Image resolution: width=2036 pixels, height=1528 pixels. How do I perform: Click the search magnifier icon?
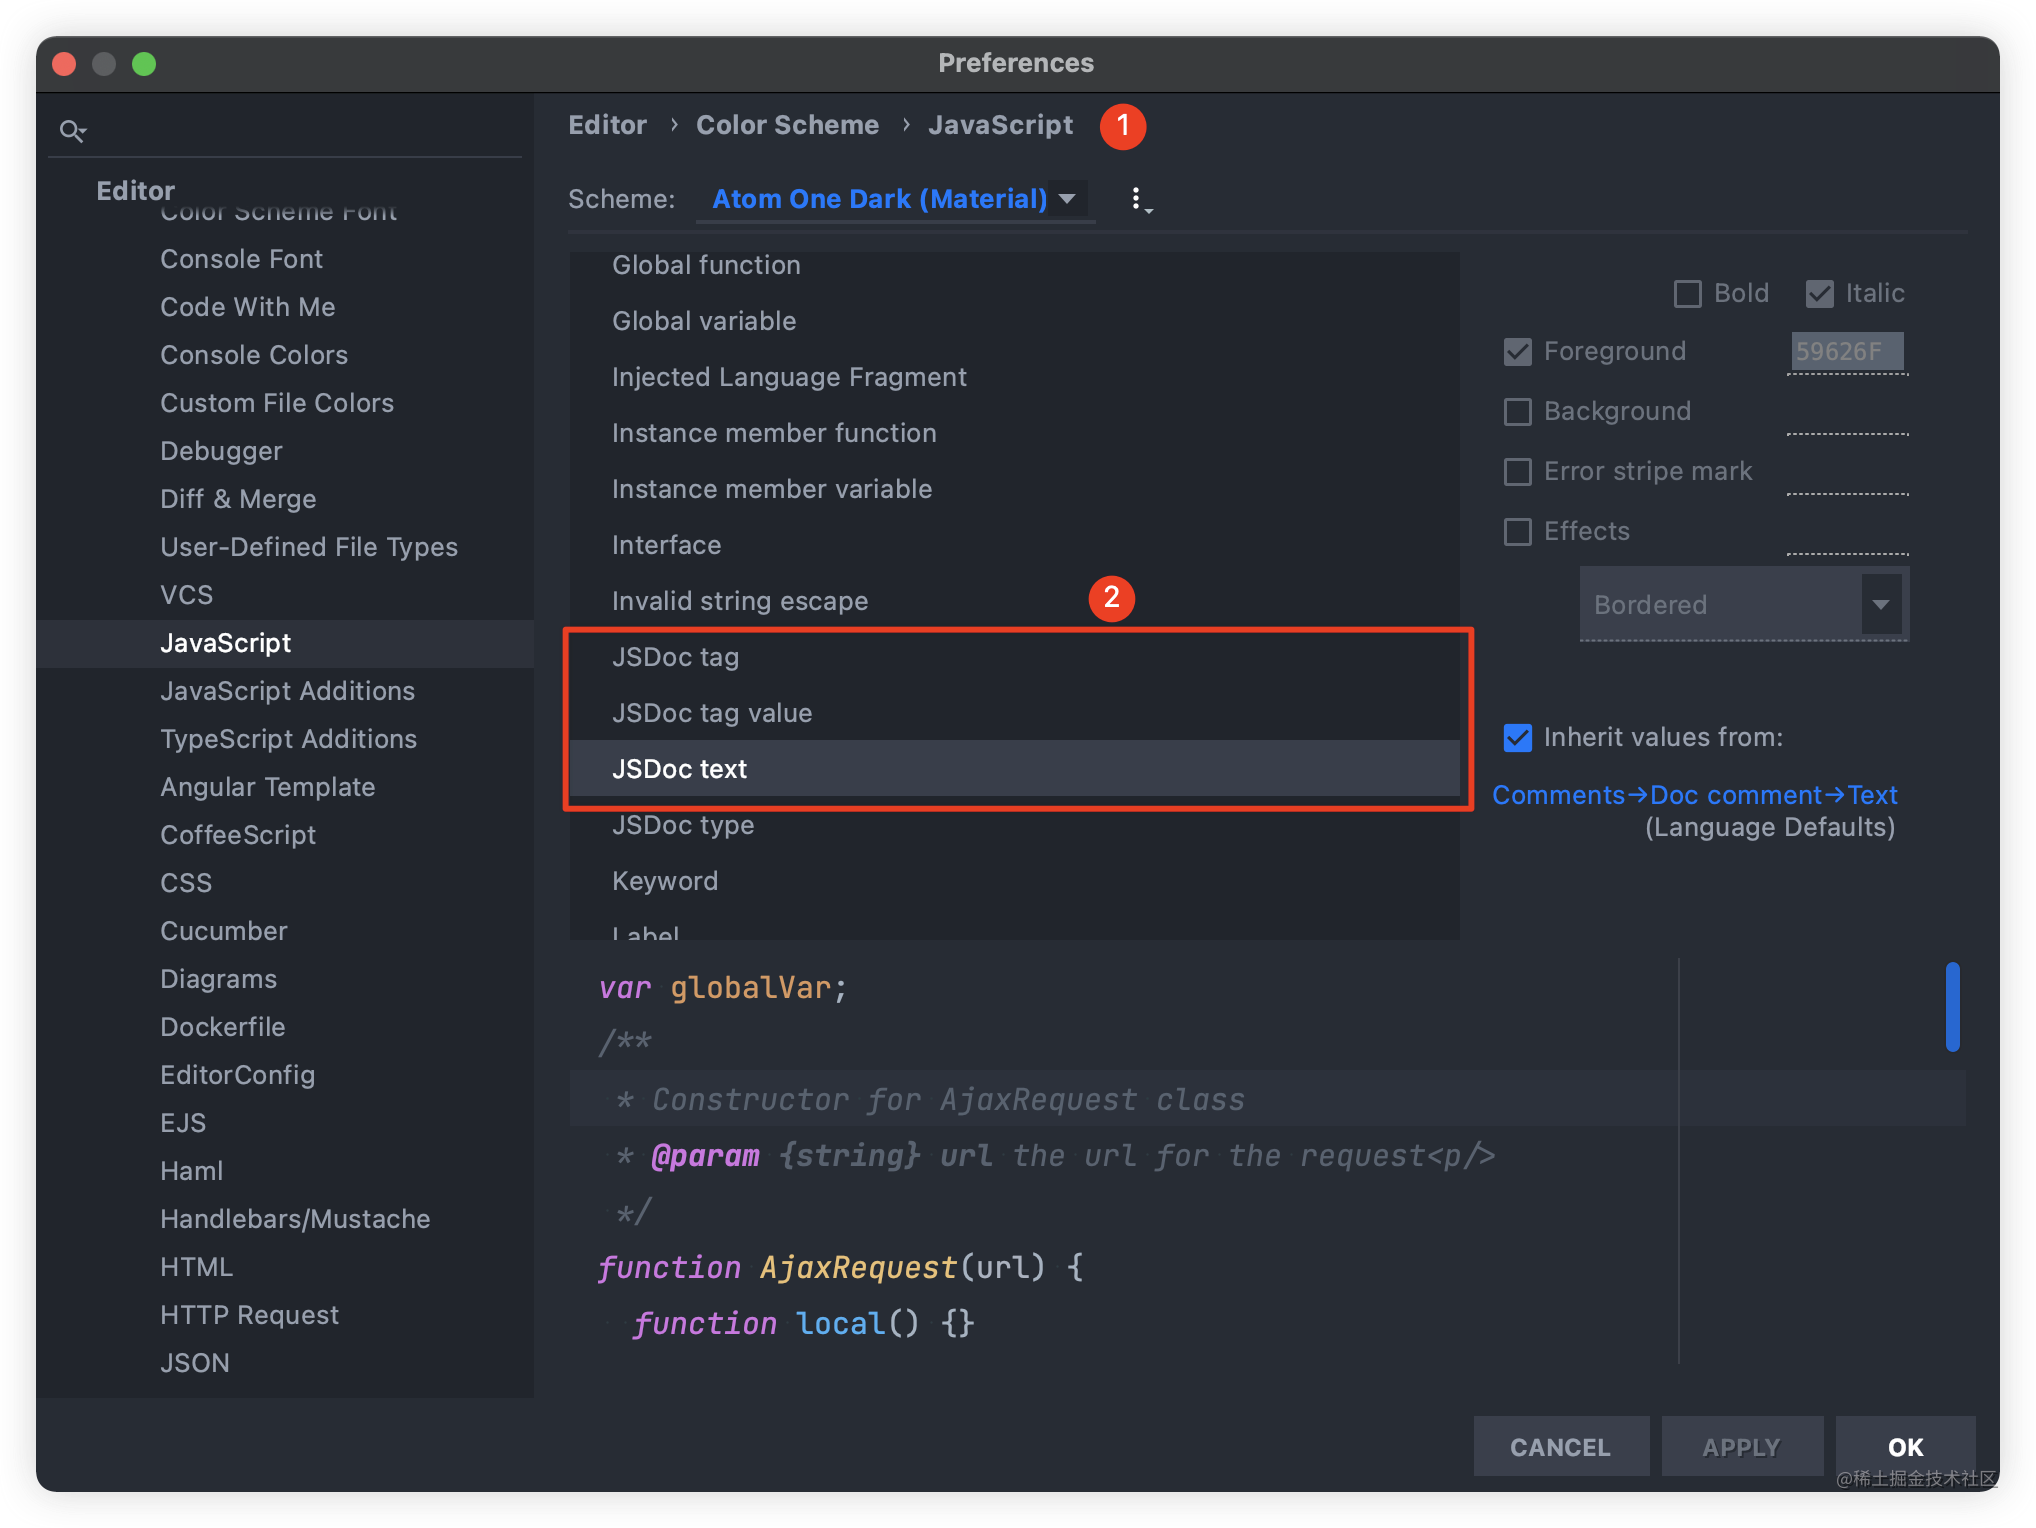[x=72, y=131]
